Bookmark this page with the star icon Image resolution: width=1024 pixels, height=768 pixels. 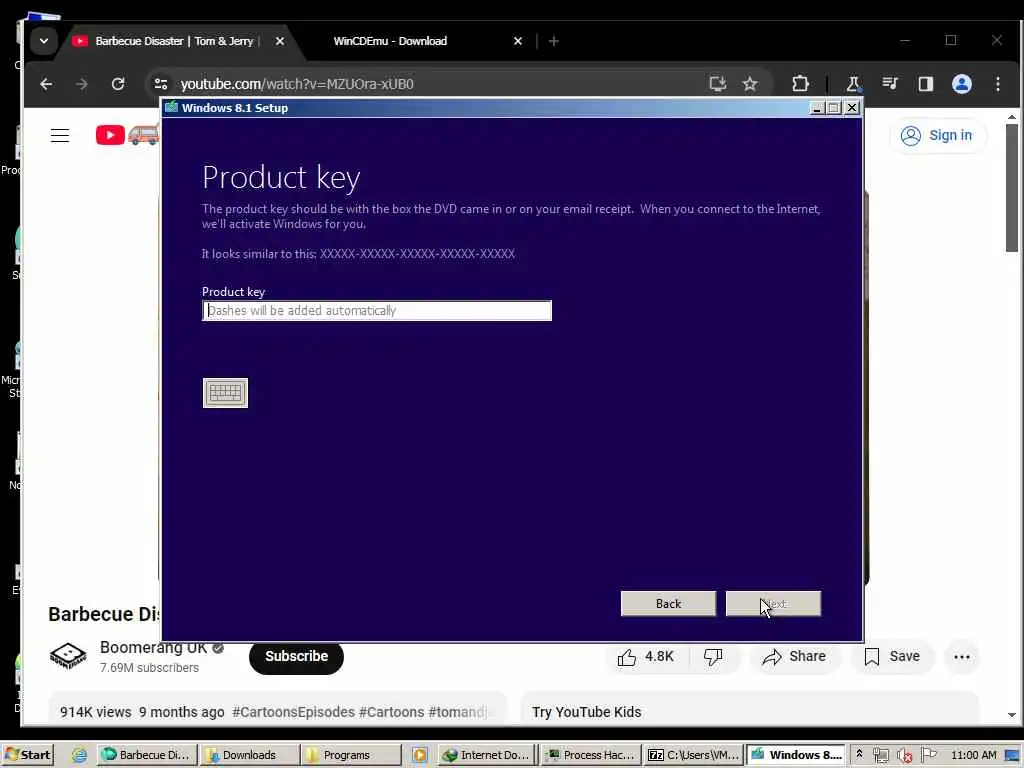pos(750,84)
